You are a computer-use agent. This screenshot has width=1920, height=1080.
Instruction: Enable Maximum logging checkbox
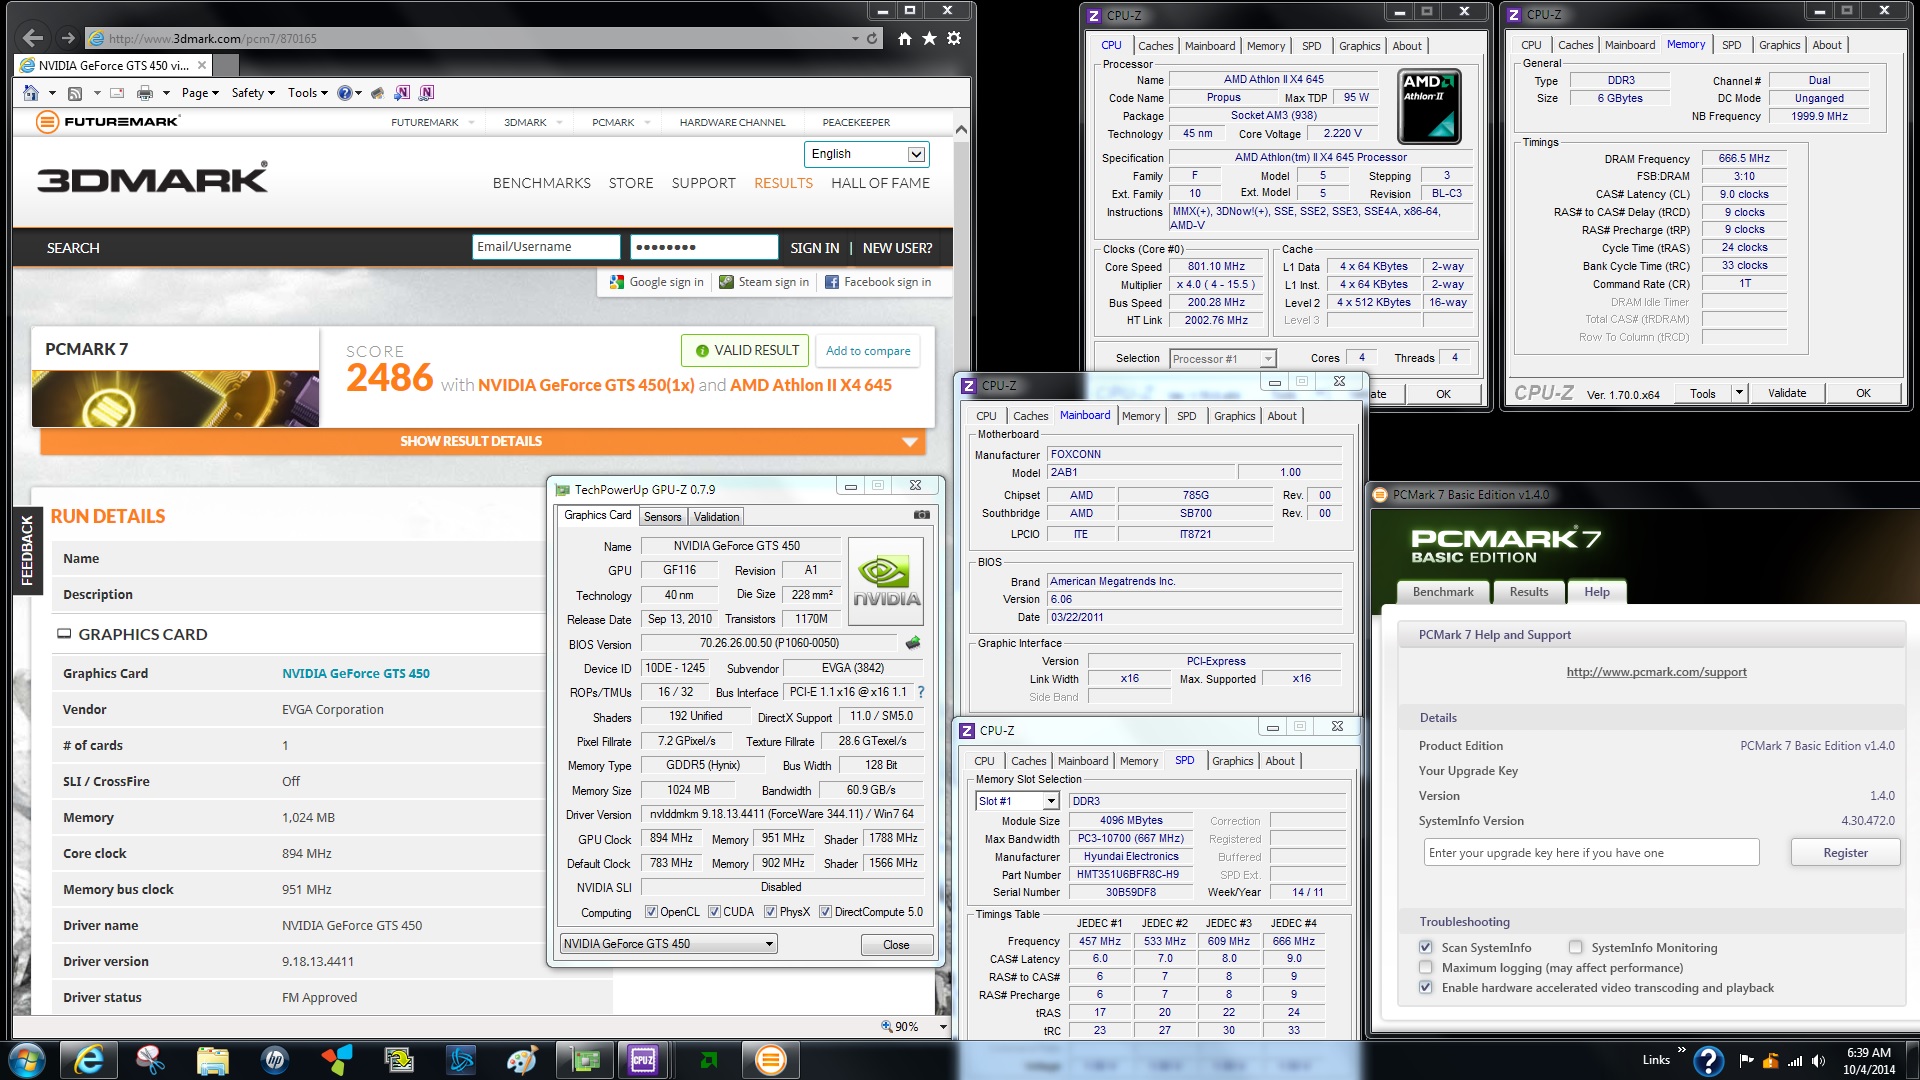1425,967
